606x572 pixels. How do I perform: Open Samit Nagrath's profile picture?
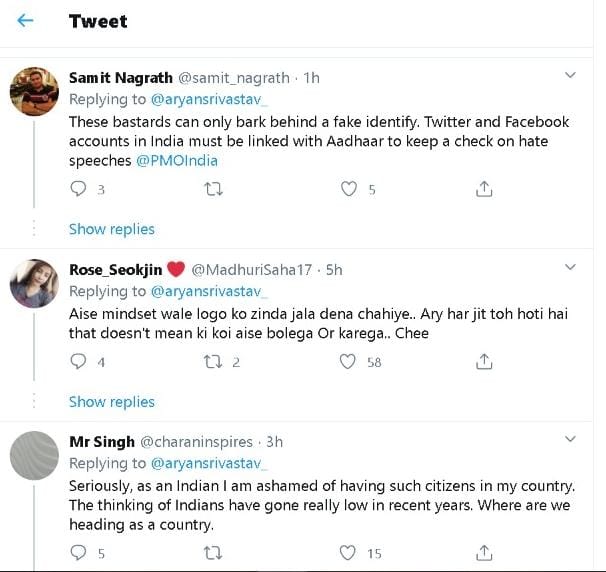(x=33, y=93)
